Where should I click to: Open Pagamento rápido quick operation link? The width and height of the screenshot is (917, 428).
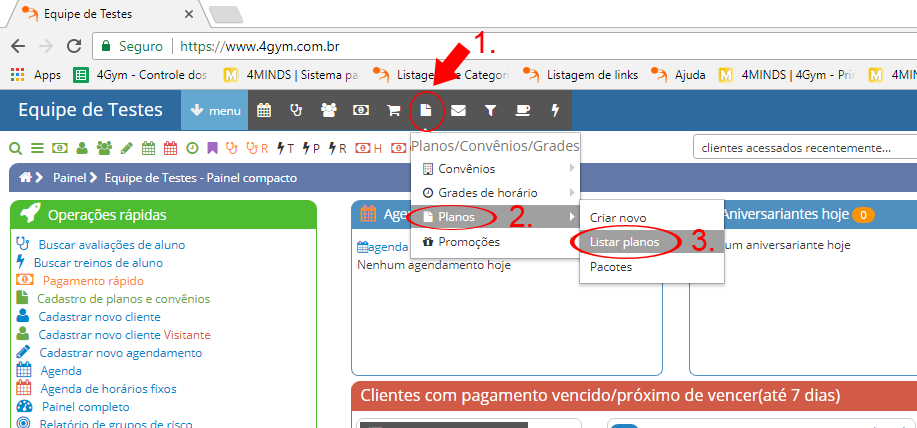[92, 281]
